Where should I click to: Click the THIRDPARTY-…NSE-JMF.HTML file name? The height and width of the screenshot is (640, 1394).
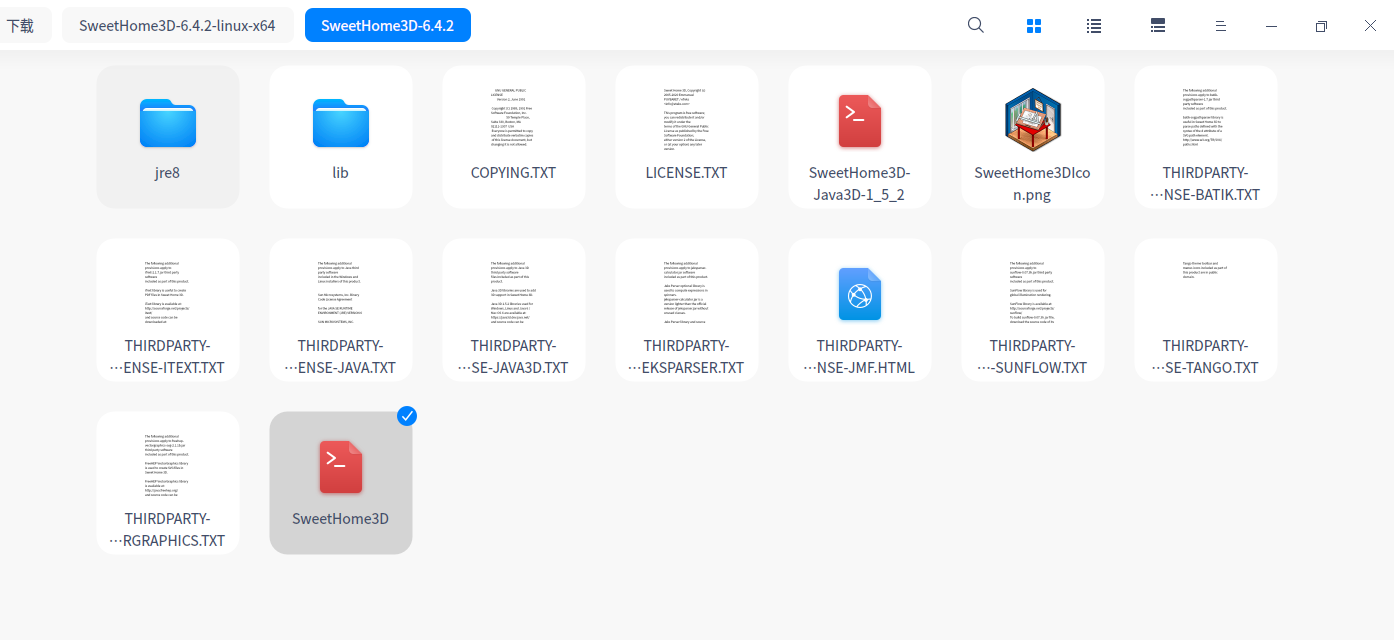860,357
